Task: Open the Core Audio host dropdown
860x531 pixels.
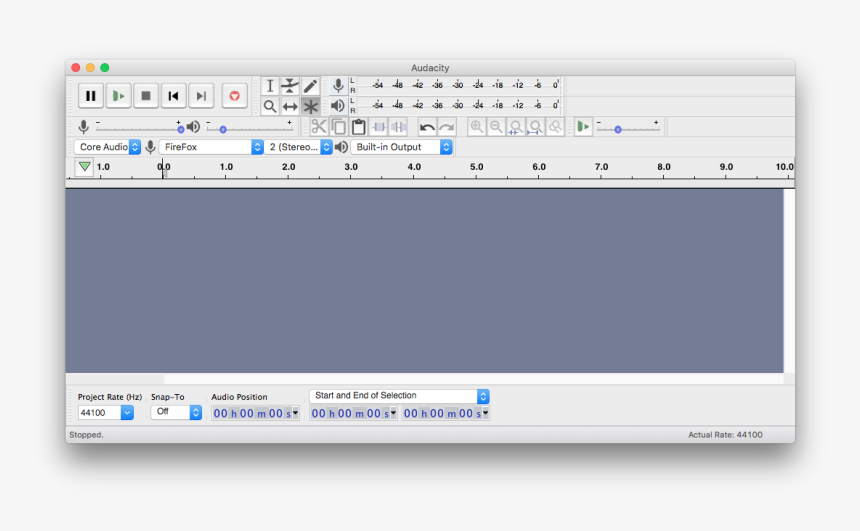Action: pos(108,147)
